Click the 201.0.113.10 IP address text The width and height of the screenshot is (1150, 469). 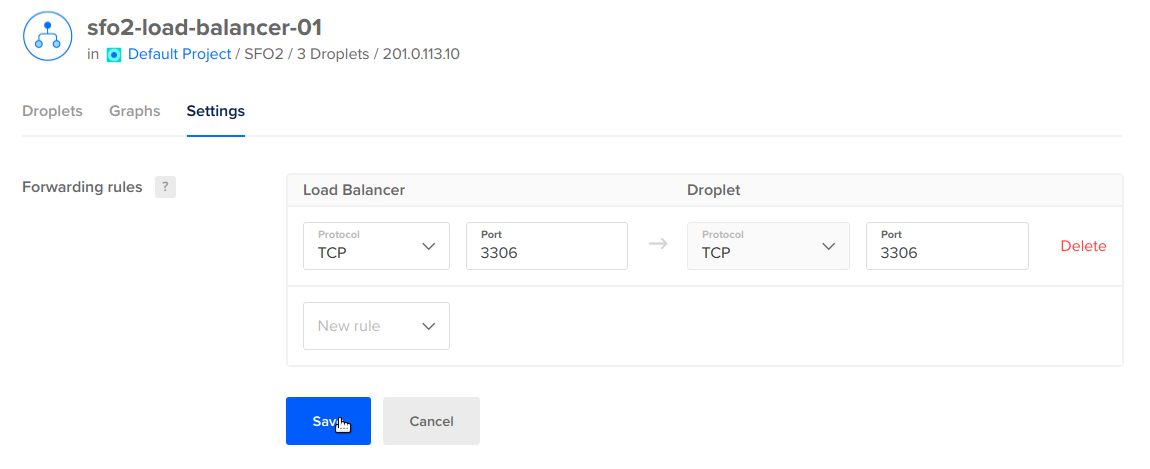point(421,54)
